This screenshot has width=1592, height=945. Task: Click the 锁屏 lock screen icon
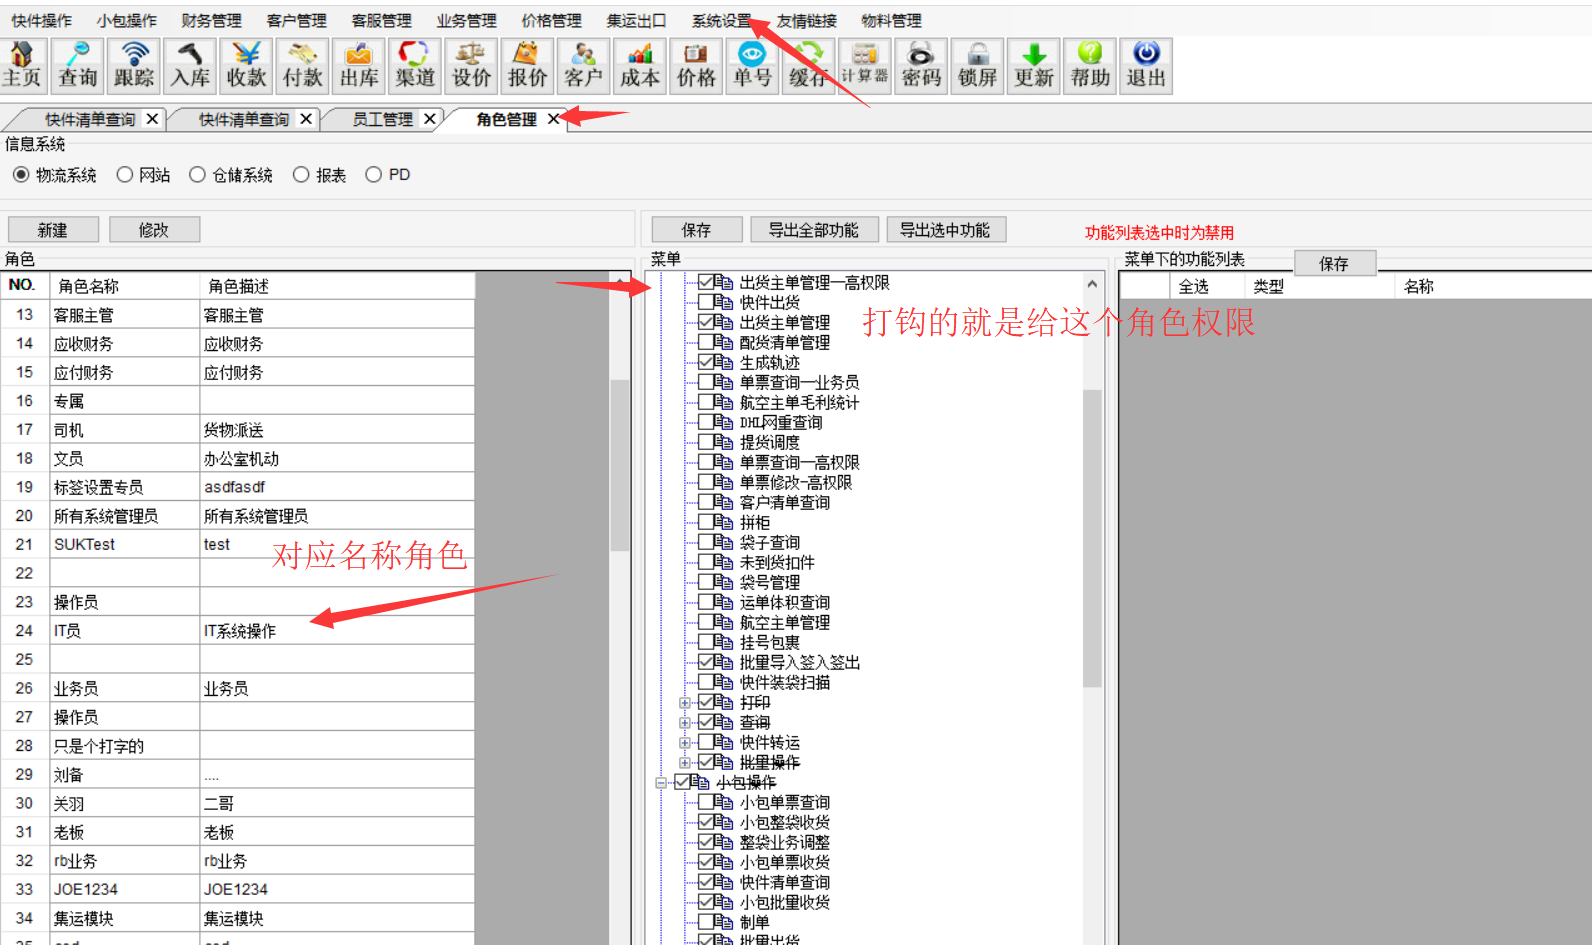tap(977, 66)
